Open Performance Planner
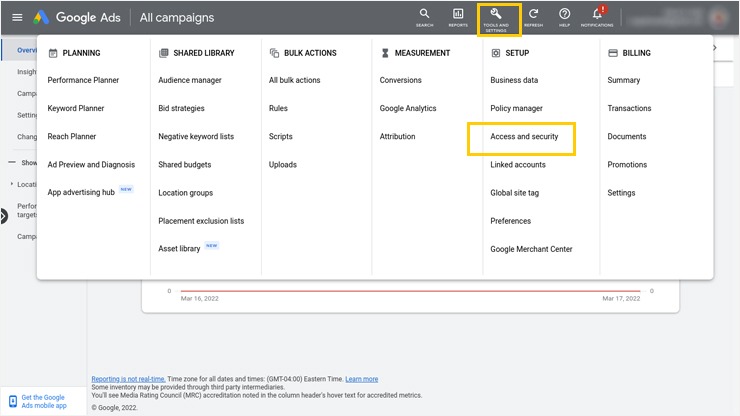This screenshot has width=740, height=416. coord(83,80)
